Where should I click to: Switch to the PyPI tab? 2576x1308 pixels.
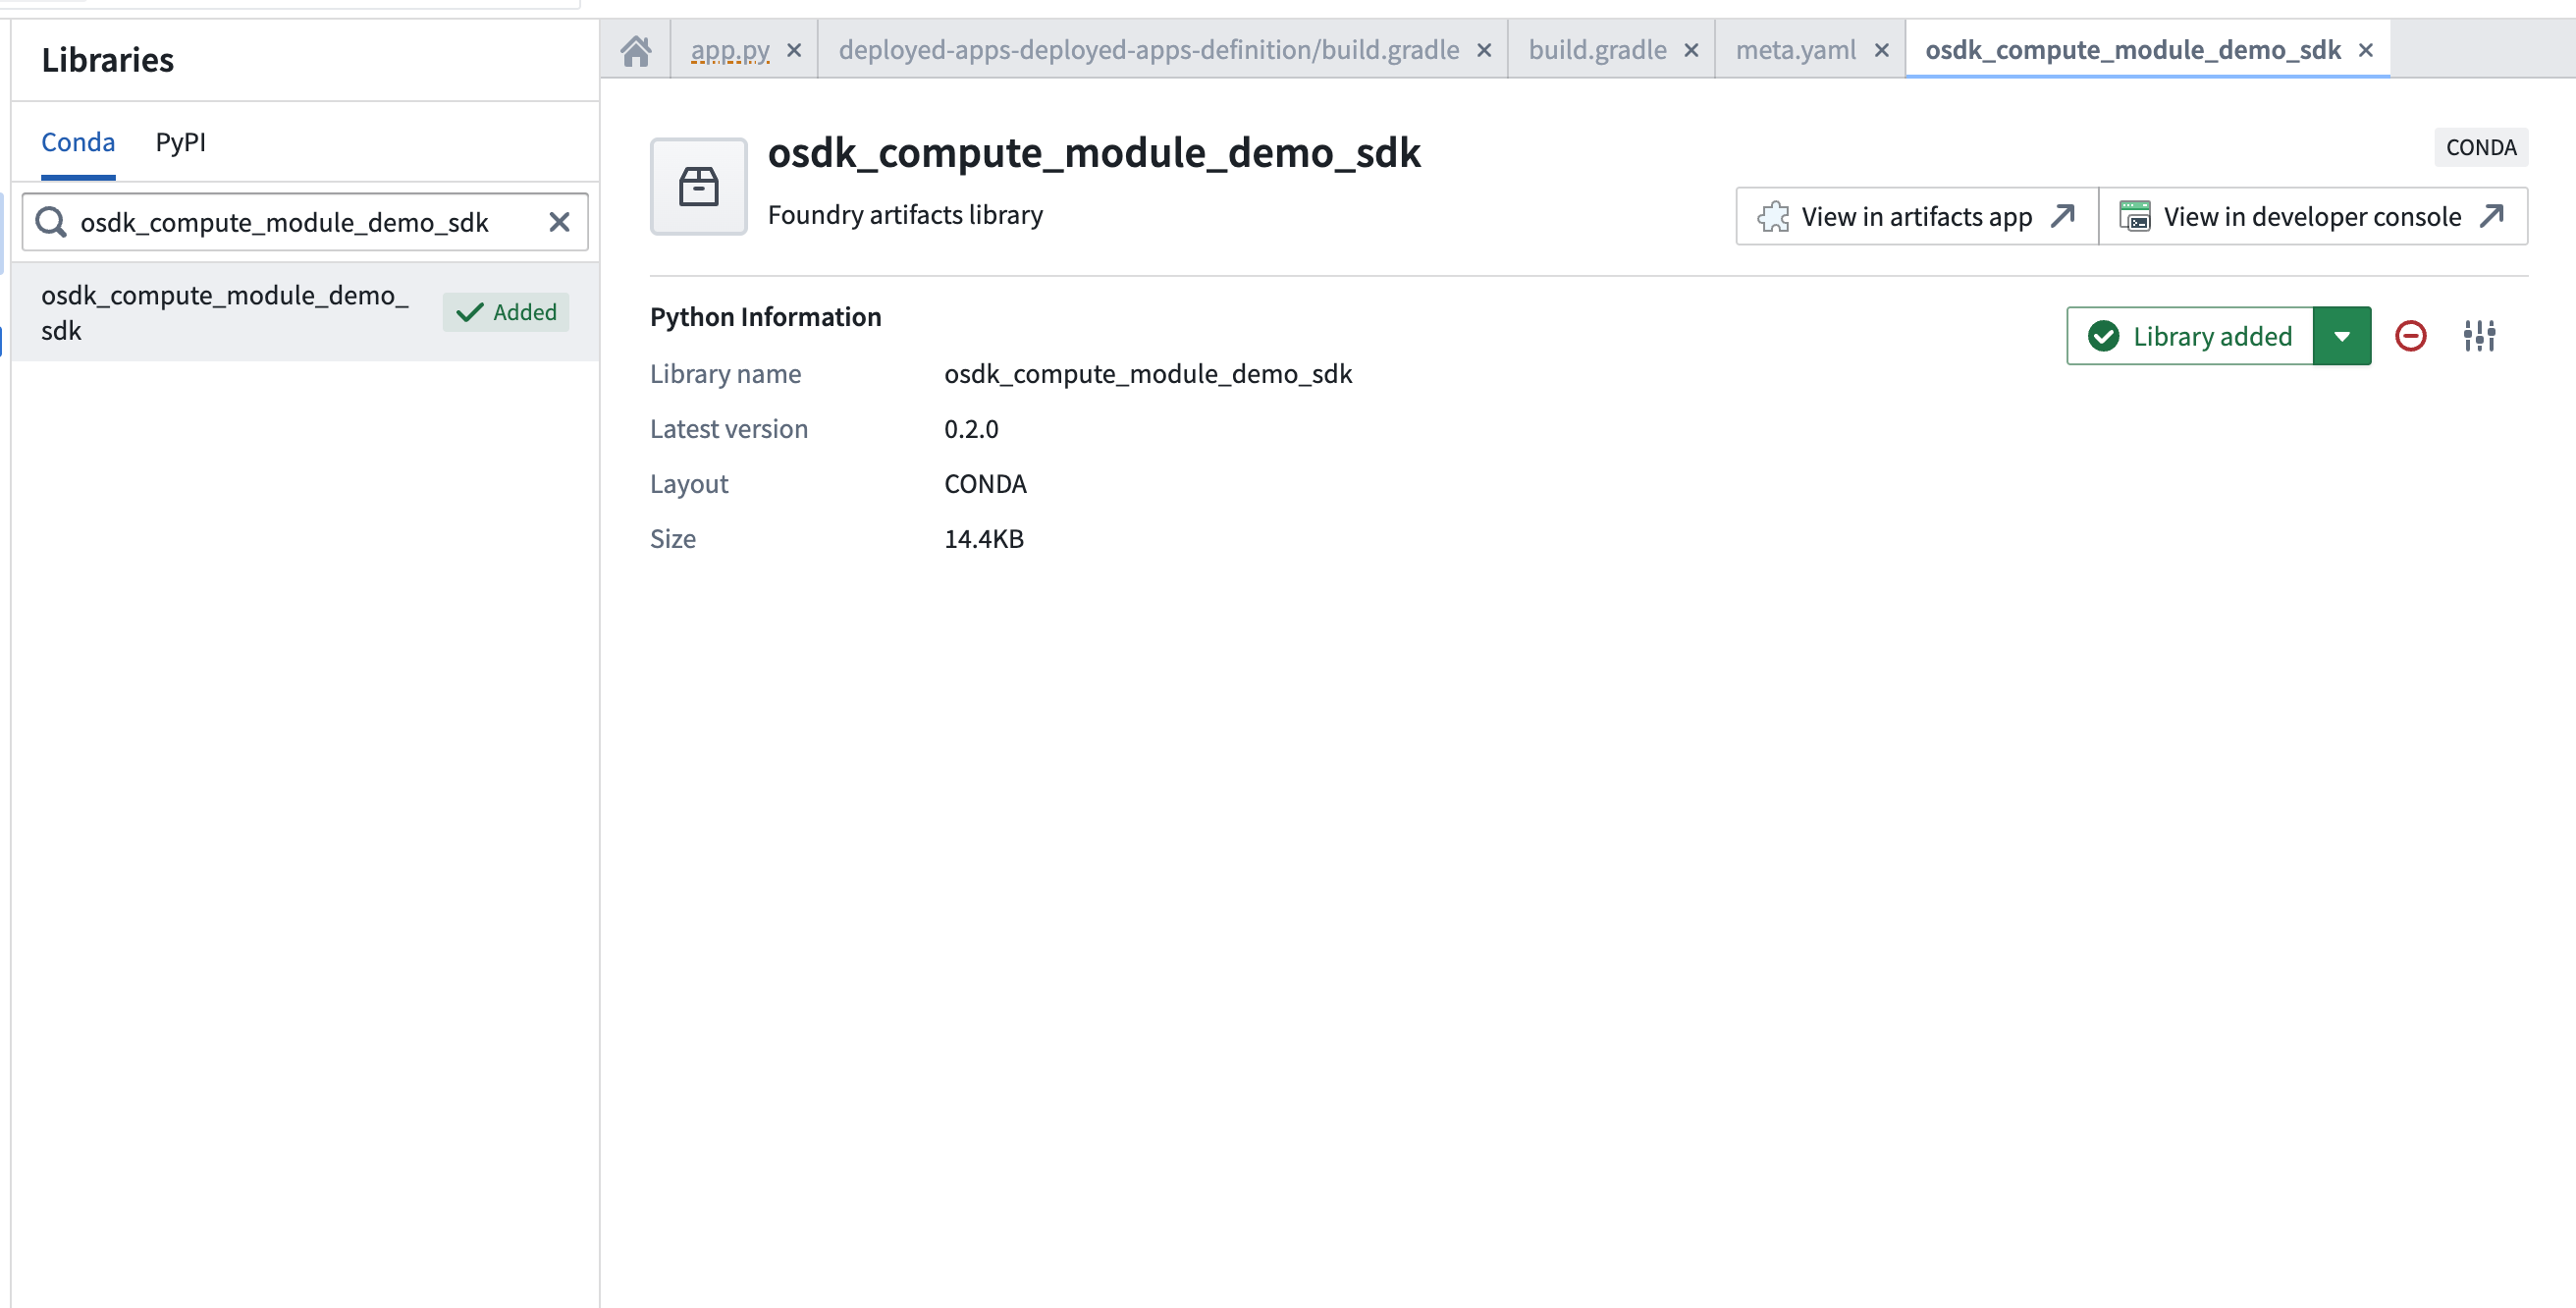tap(180, 142)
